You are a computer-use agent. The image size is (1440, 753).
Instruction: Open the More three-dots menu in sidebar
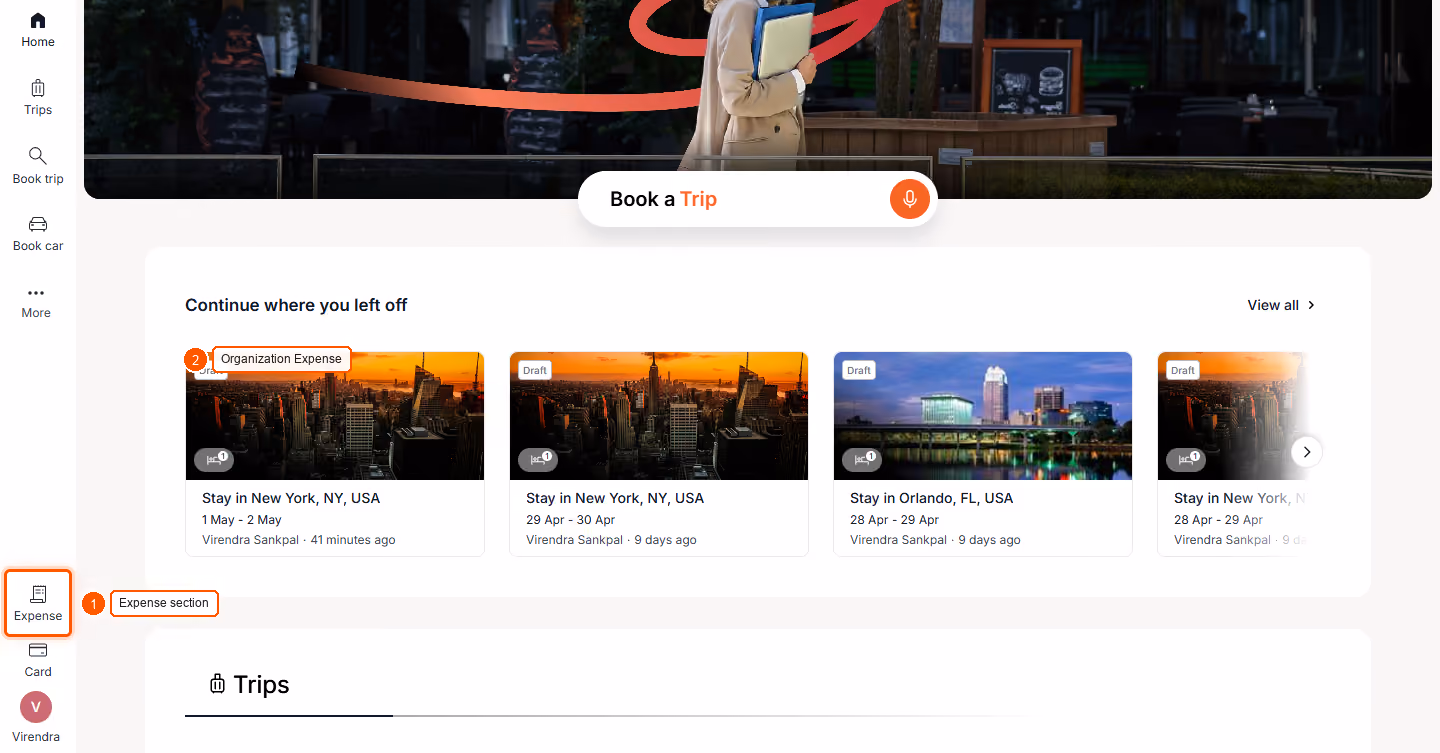point(36,293)
